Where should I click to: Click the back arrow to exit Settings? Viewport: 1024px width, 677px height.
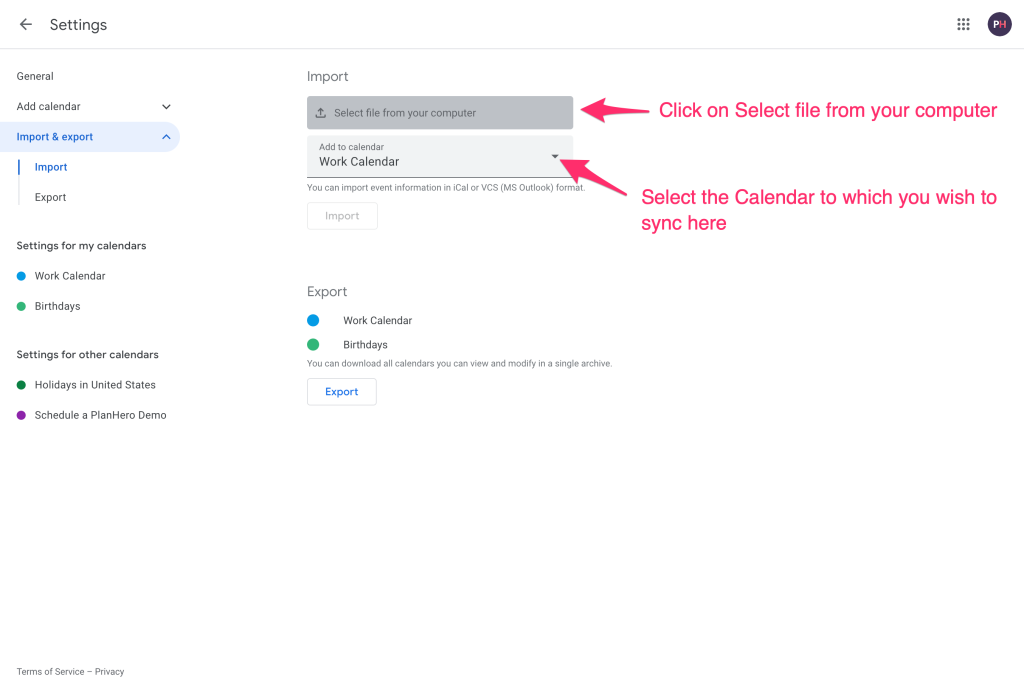pyautogui.click(x=25, y=24)
